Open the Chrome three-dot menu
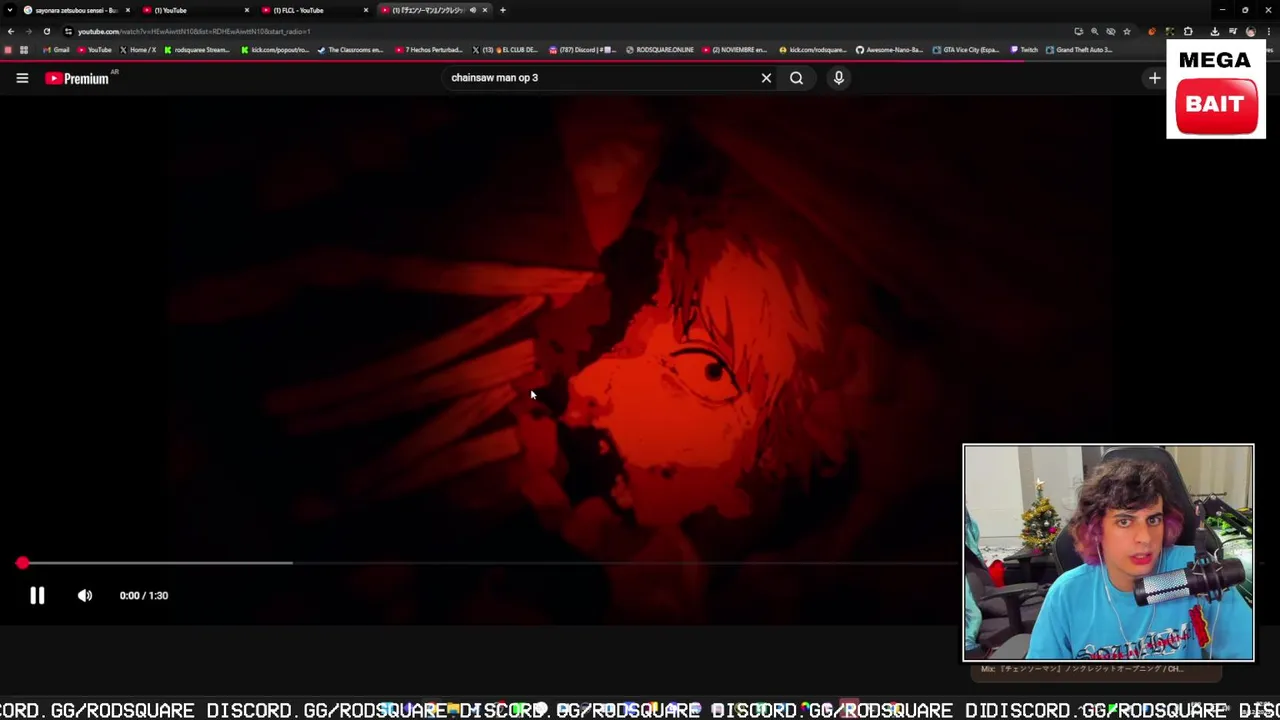The height and width of the screenshot is (720, 1280). pos(1268,31)
